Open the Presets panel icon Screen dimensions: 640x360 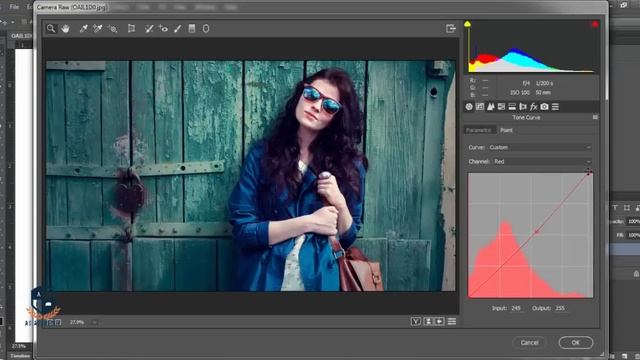coord(555,107)
